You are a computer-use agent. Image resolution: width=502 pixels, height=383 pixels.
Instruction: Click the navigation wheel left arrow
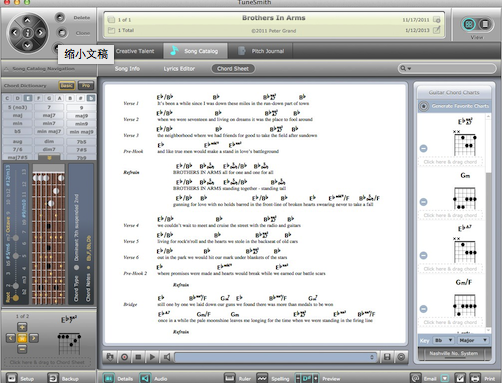click(x=15, y=32)
